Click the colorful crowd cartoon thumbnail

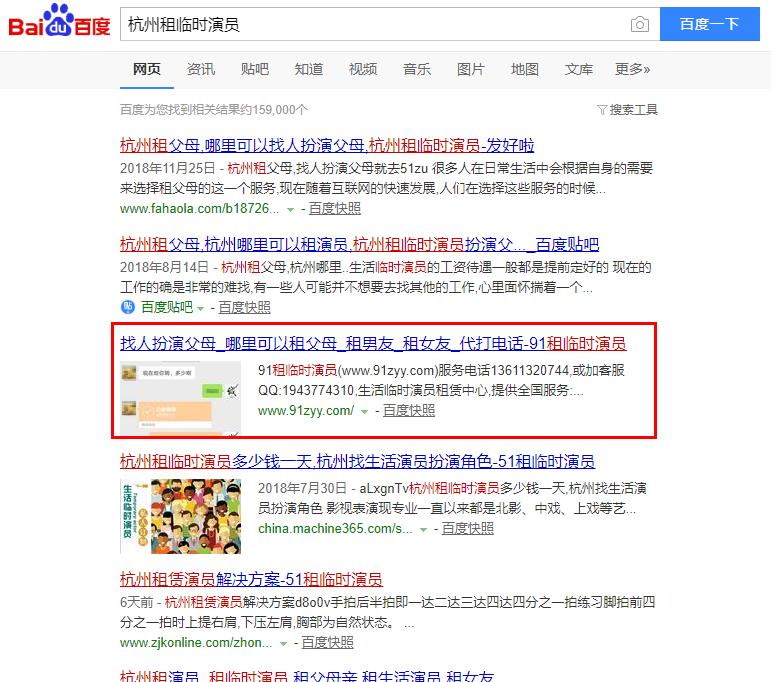pyautogui.click(x=180, y=516)
